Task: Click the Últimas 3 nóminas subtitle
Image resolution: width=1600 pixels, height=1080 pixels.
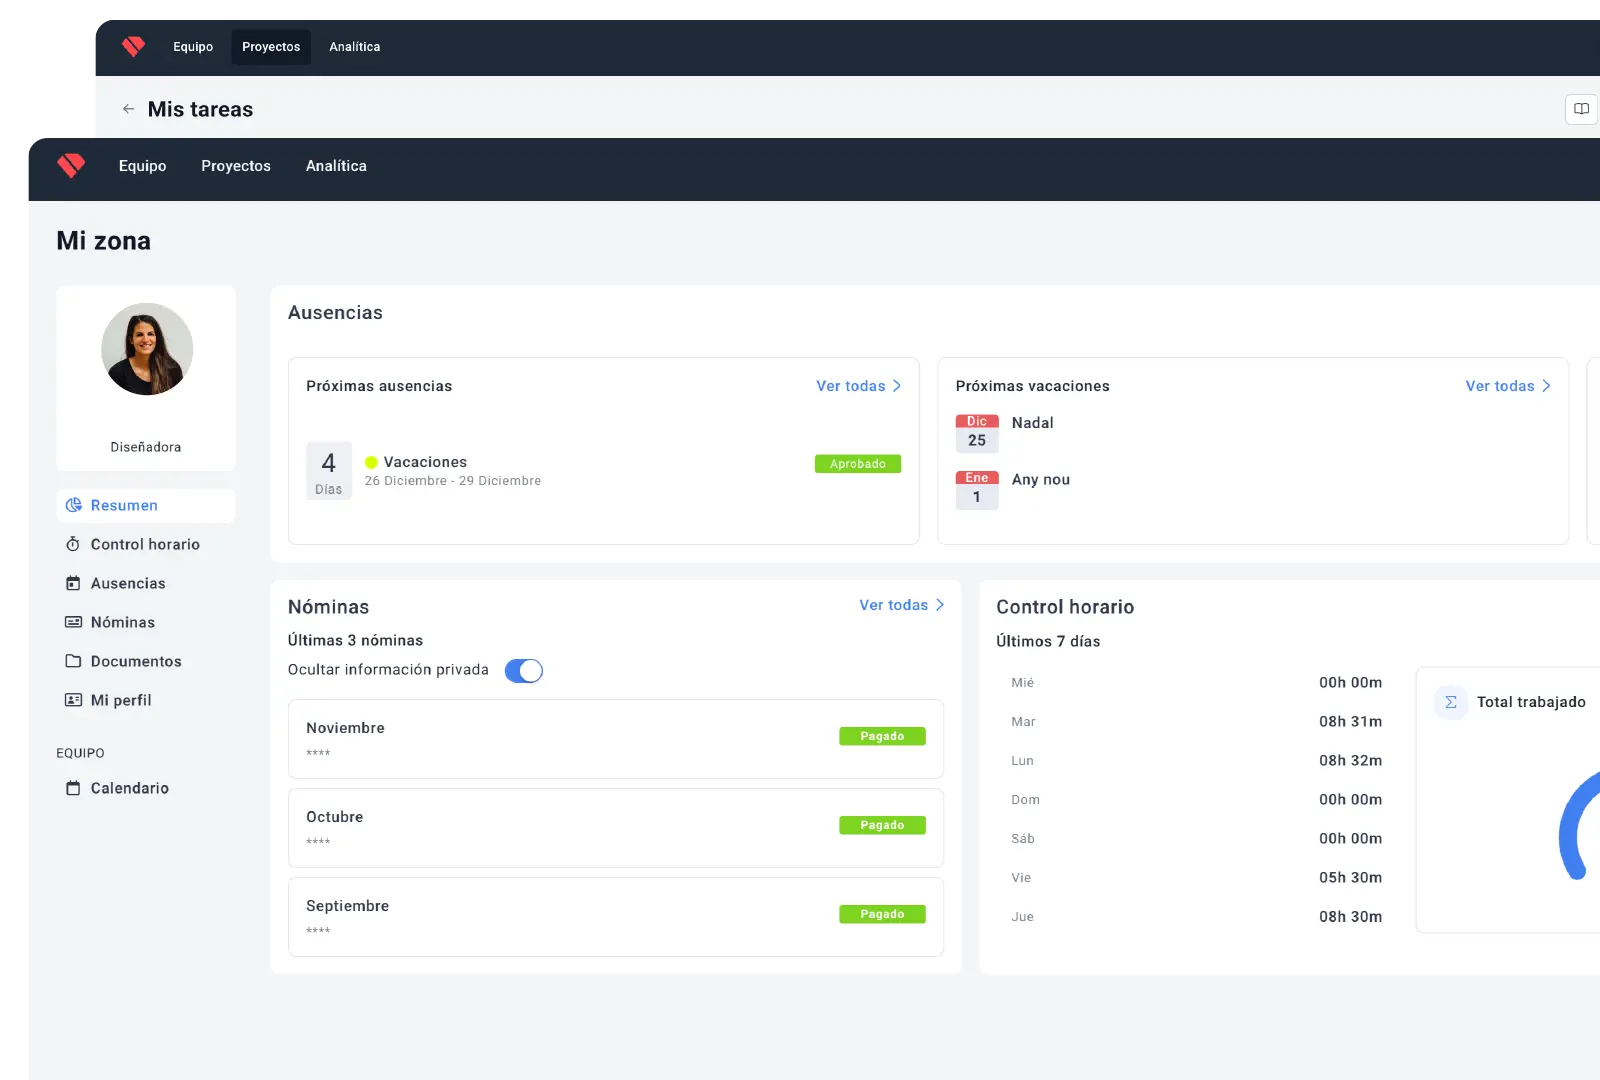Action: (355, 640)
